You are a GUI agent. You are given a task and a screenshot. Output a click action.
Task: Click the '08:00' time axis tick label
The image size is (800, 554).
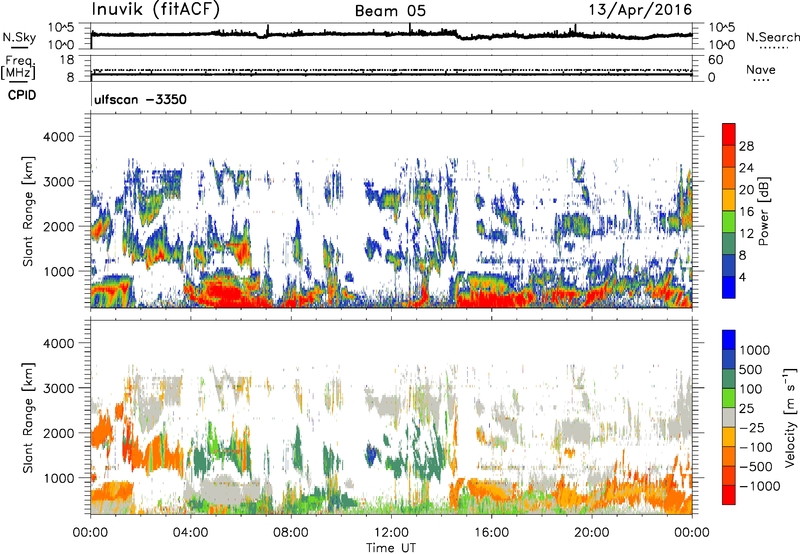pyautogui.click(x=291, y=533)
